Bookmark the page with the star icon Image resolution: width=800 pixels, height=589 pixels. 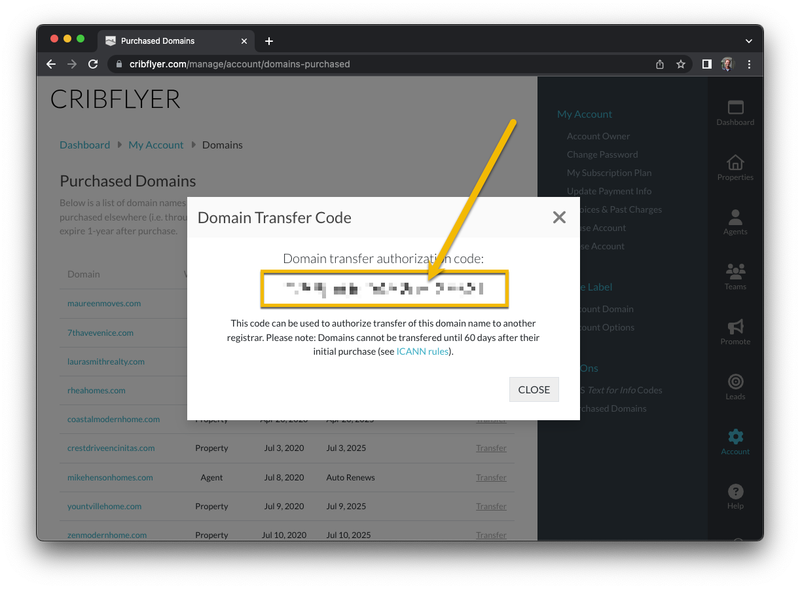[x=681, y=64]
